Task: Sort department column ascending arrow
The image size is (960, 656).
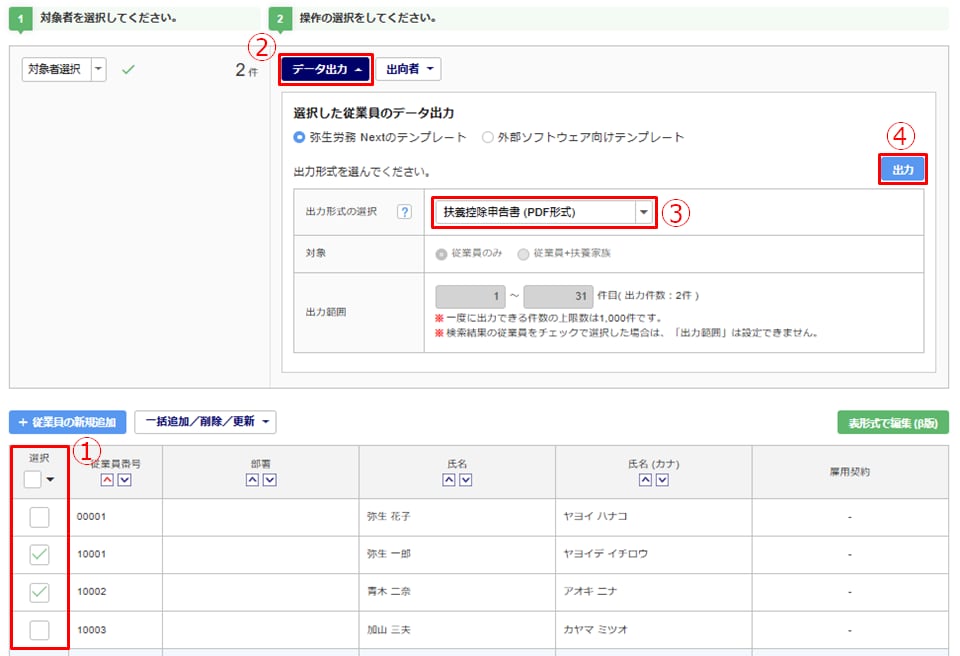Action: pos(252,480)
